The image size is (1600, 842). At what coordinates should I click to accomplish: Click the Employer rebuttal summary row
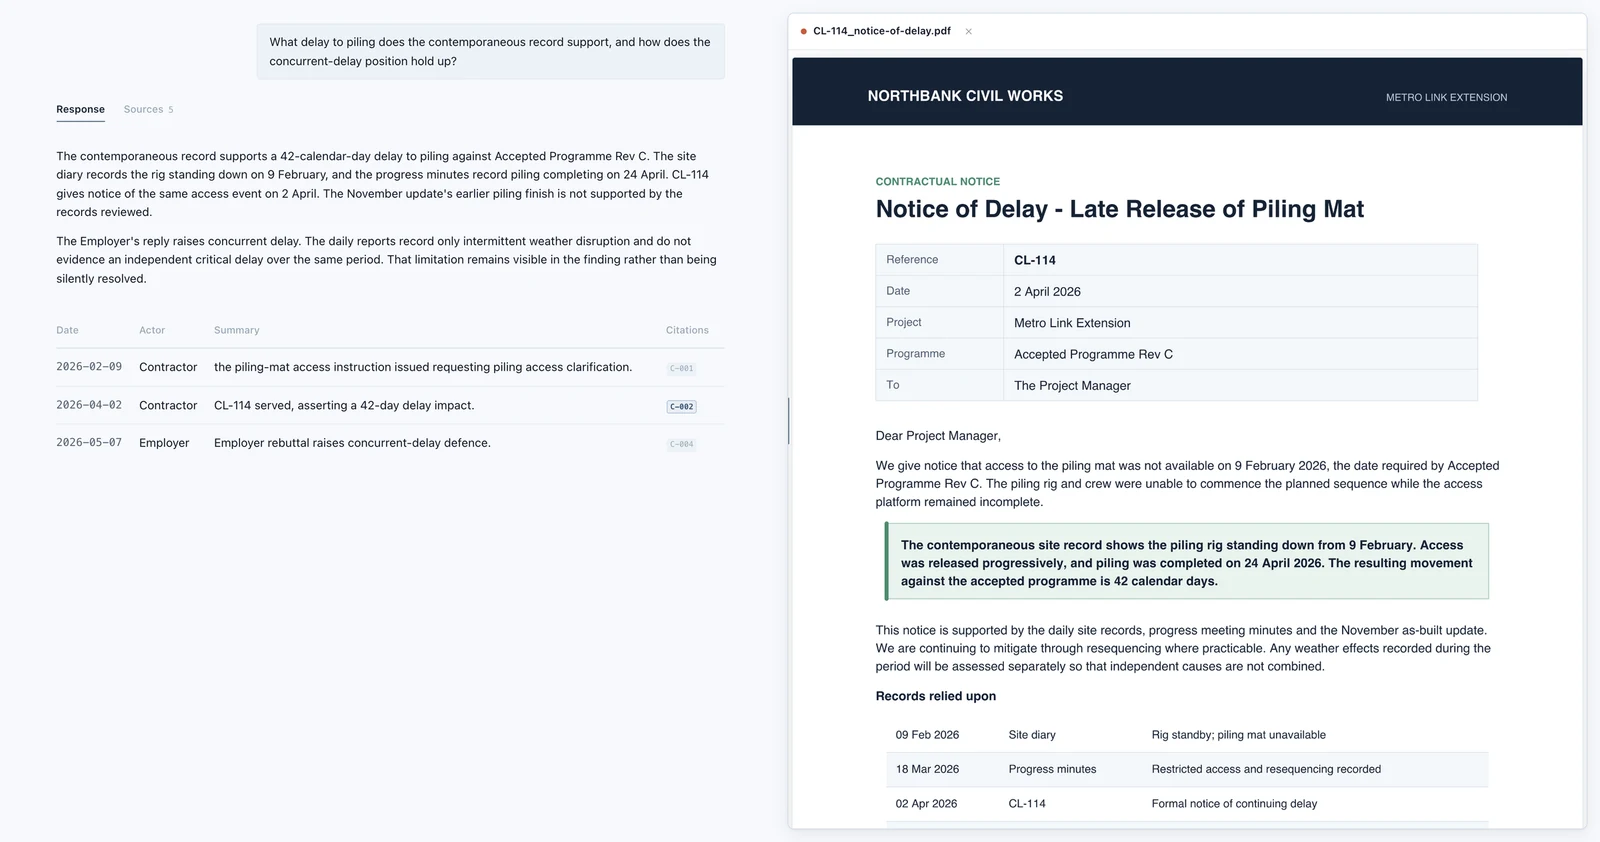point(352,443)
